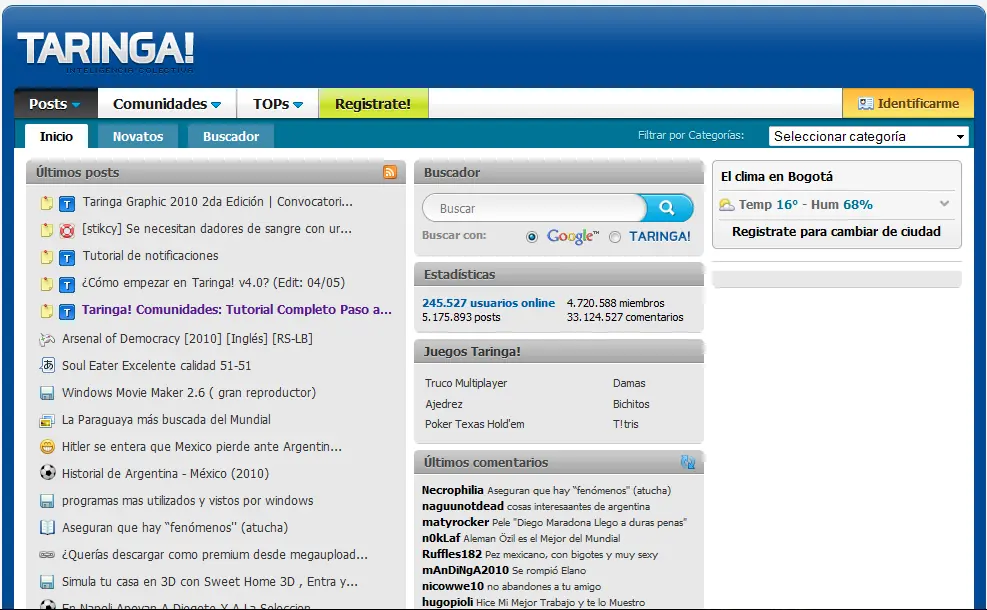Open comment 'Se rompió Elano'
Image resolution: width=987 pixels, height=610 pixels.
(x=549, y=570)
